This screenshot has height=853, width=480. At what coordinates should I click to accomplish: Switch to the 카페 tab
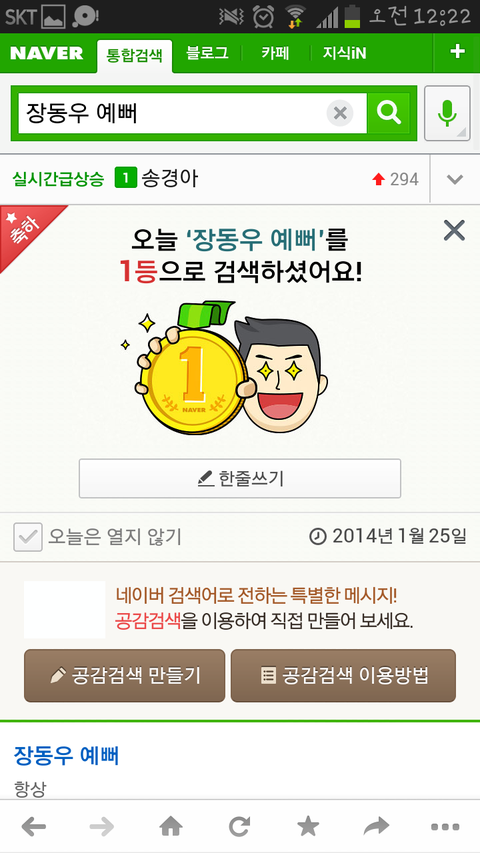click(x=275, y=53)
